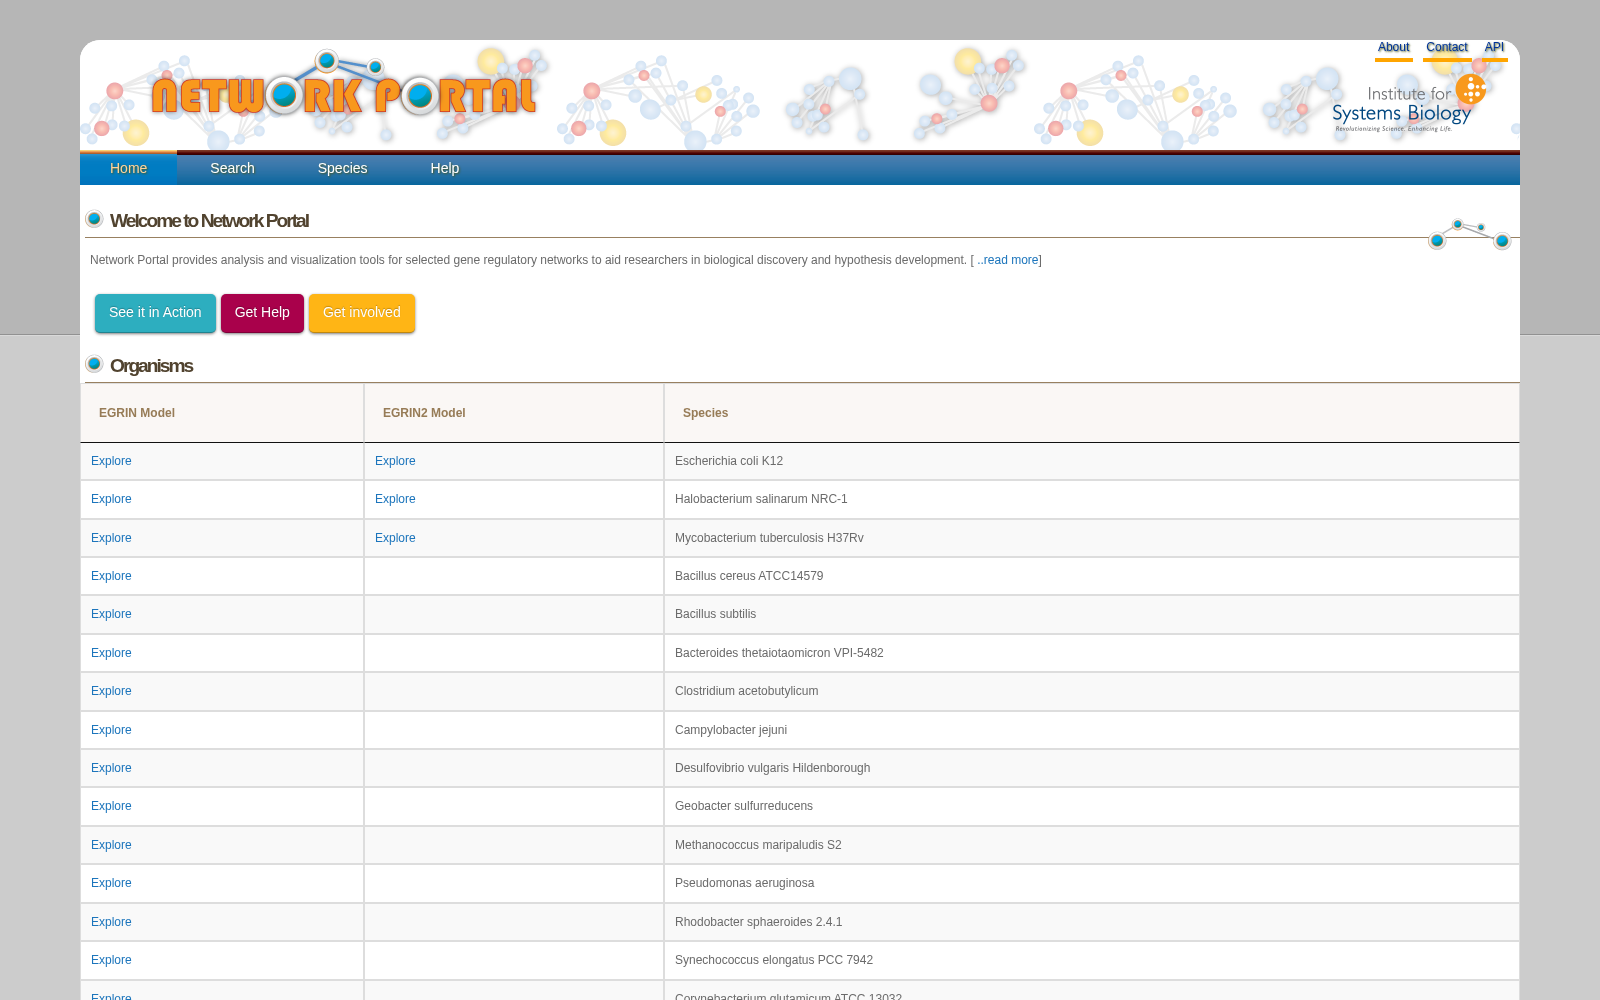Image resolution: width=1600 pixels, height=1000 pixels.
Task: Select the Geobacter sulfurreducens cell
Action: pos(1092,806)
